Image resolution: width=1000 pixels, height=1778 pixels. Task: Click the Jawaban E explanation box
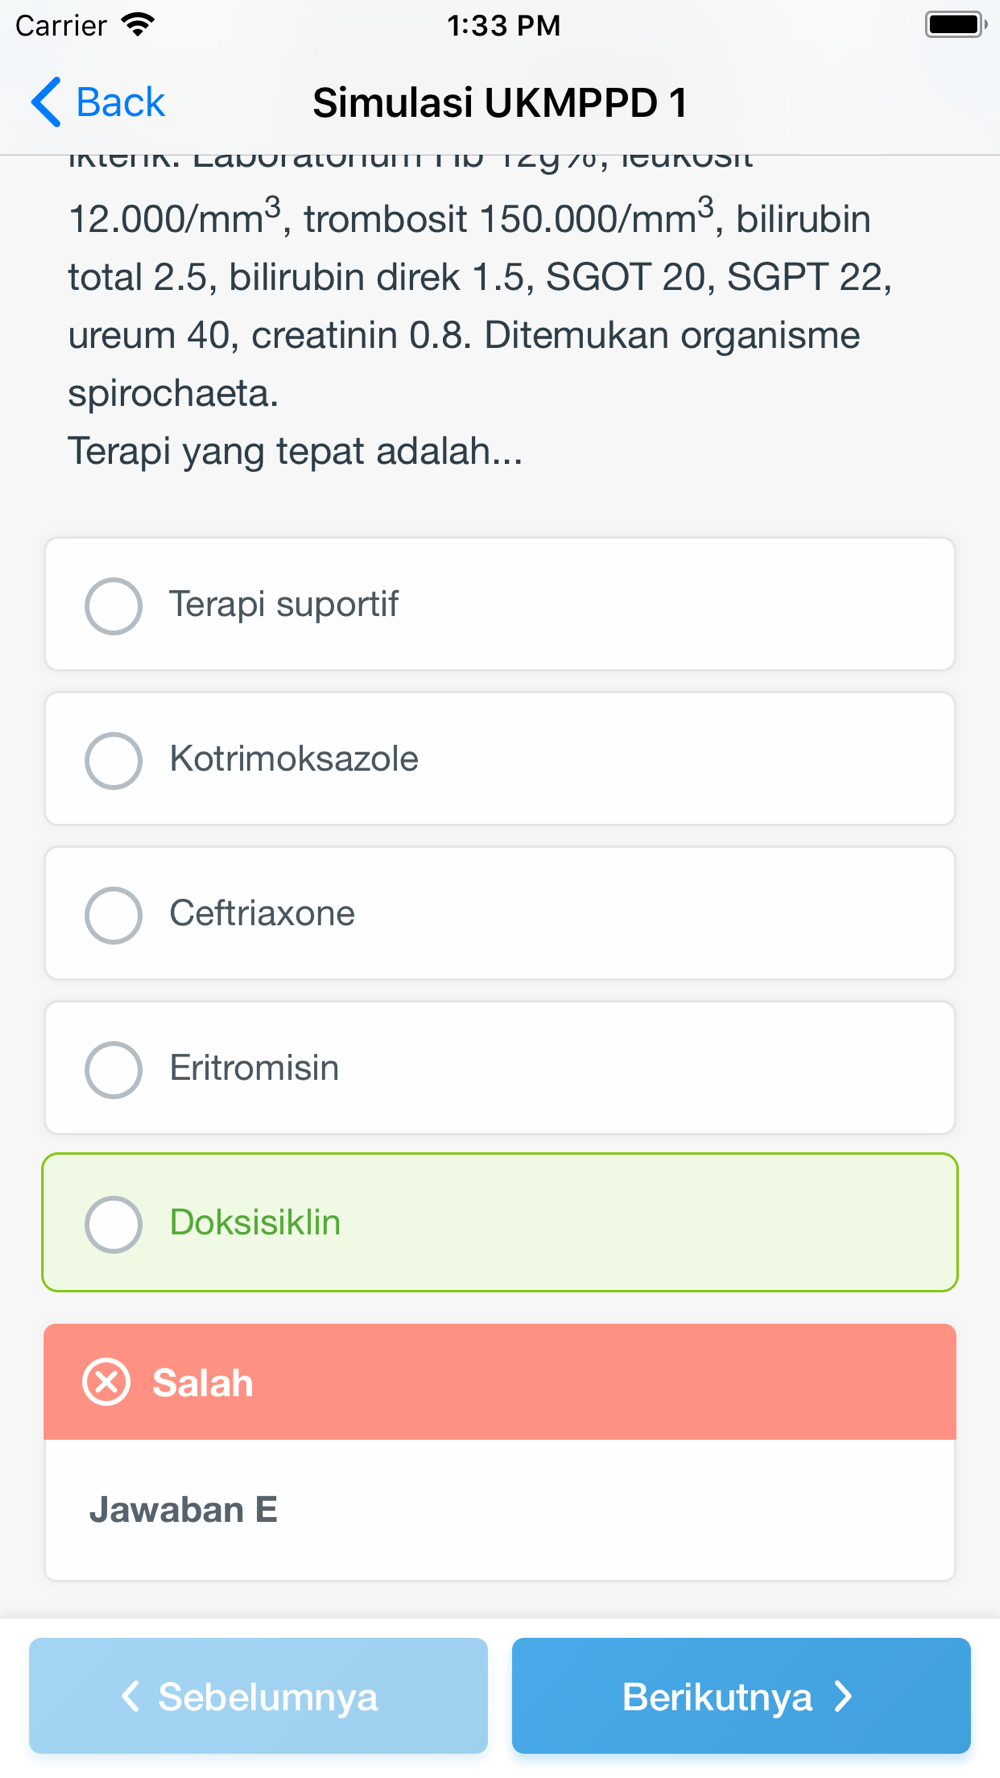[500, 1510]
